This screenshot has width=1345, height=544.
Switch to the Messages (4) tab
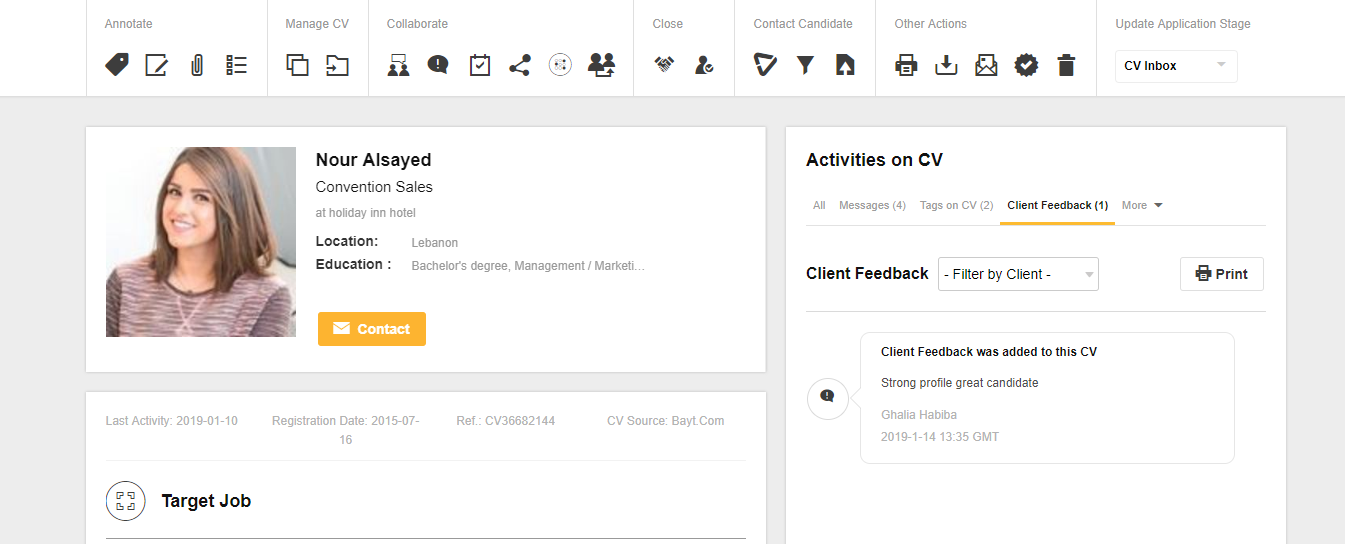point(872,205)
